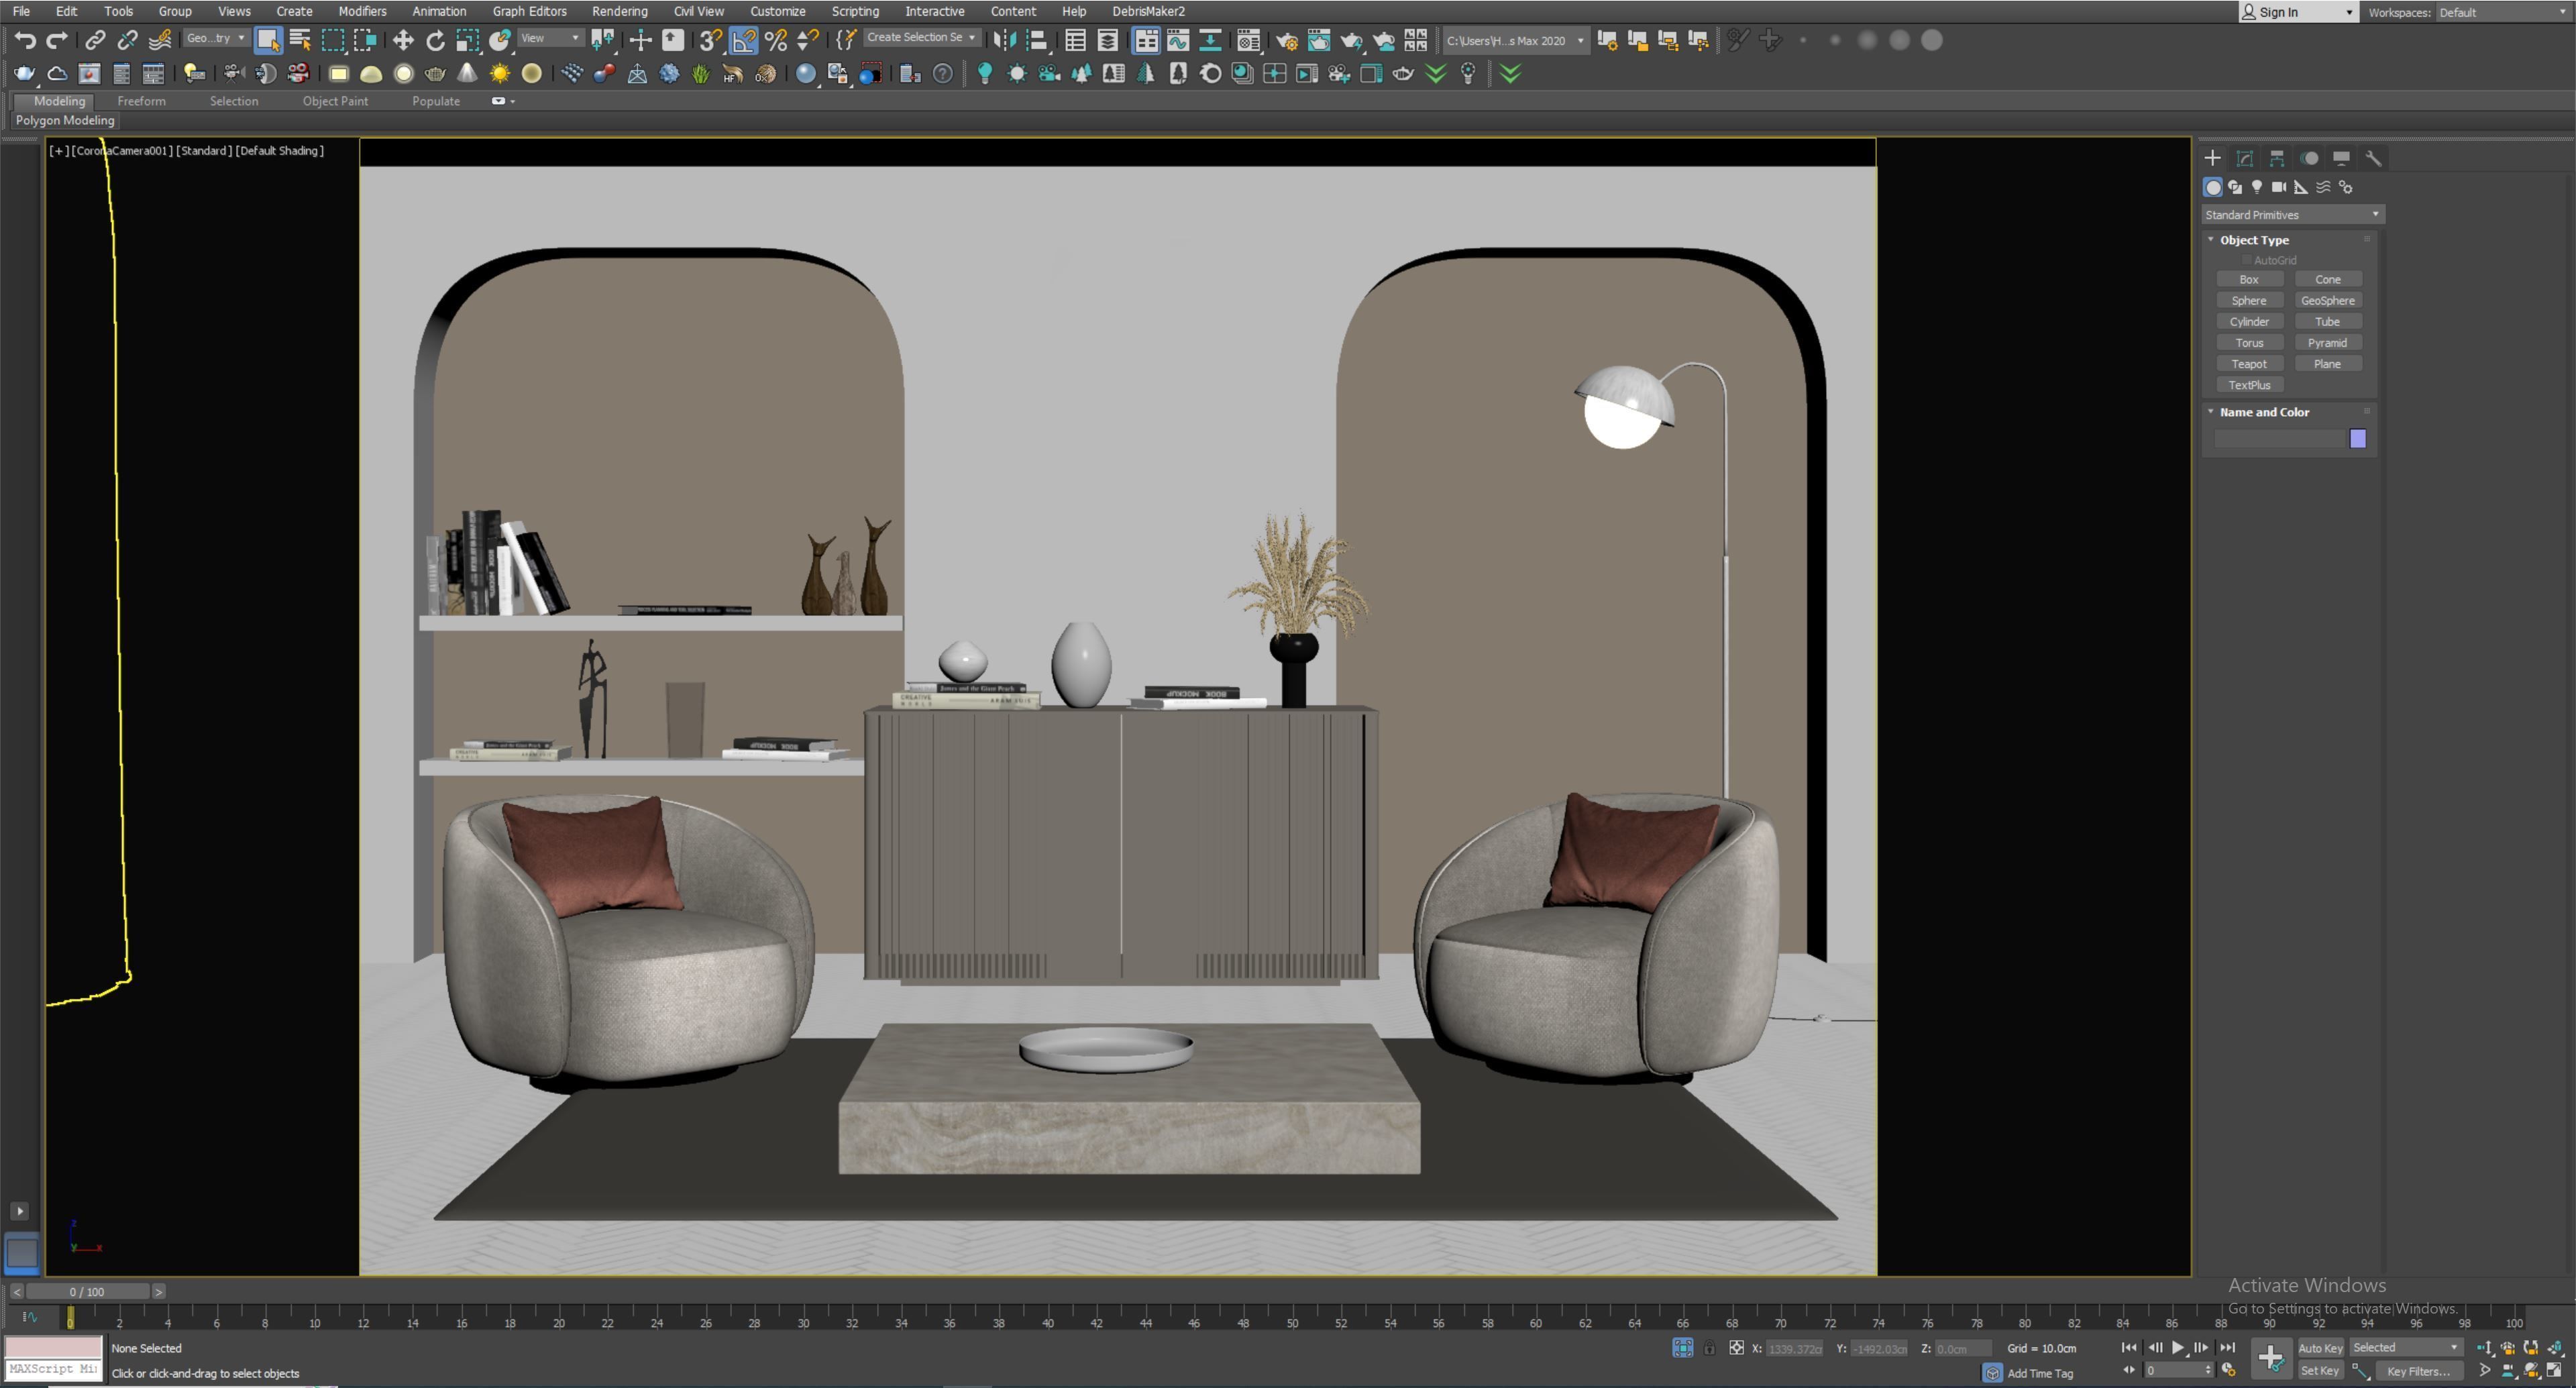Click the Redo arrow icon
The width and height of the screenshot is (2576, 1388).
click(x=57, y=40)
